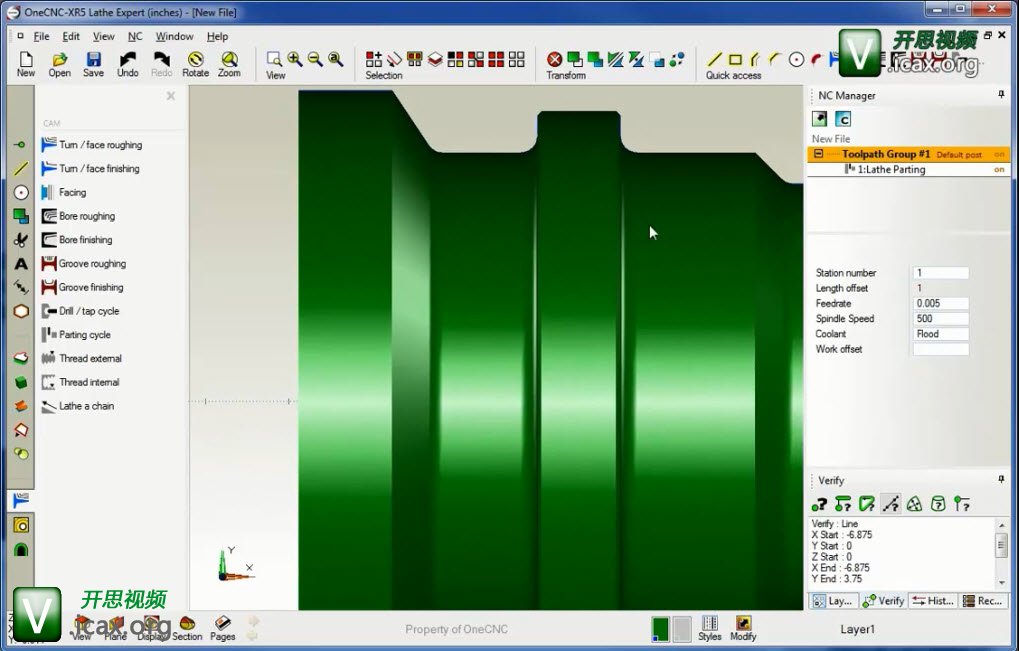
Task: Open the NC menu
Action: (x=135, y=36)
